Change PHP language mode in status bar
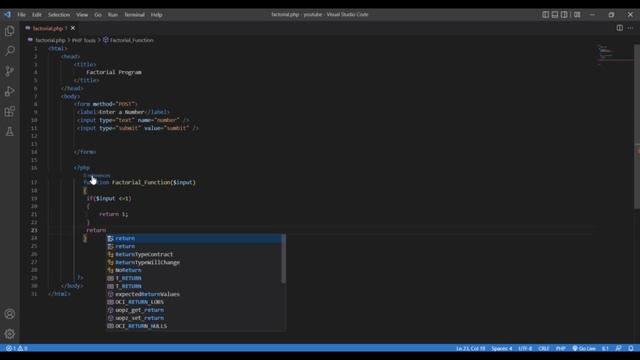The width and height of the screenshot is (640, 360). click(560, 348)
